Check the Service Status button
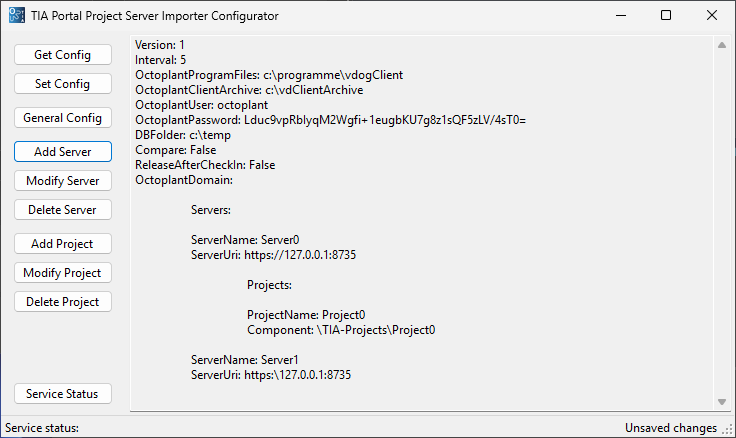Viewport: 736px width, 438px height. 63,394
